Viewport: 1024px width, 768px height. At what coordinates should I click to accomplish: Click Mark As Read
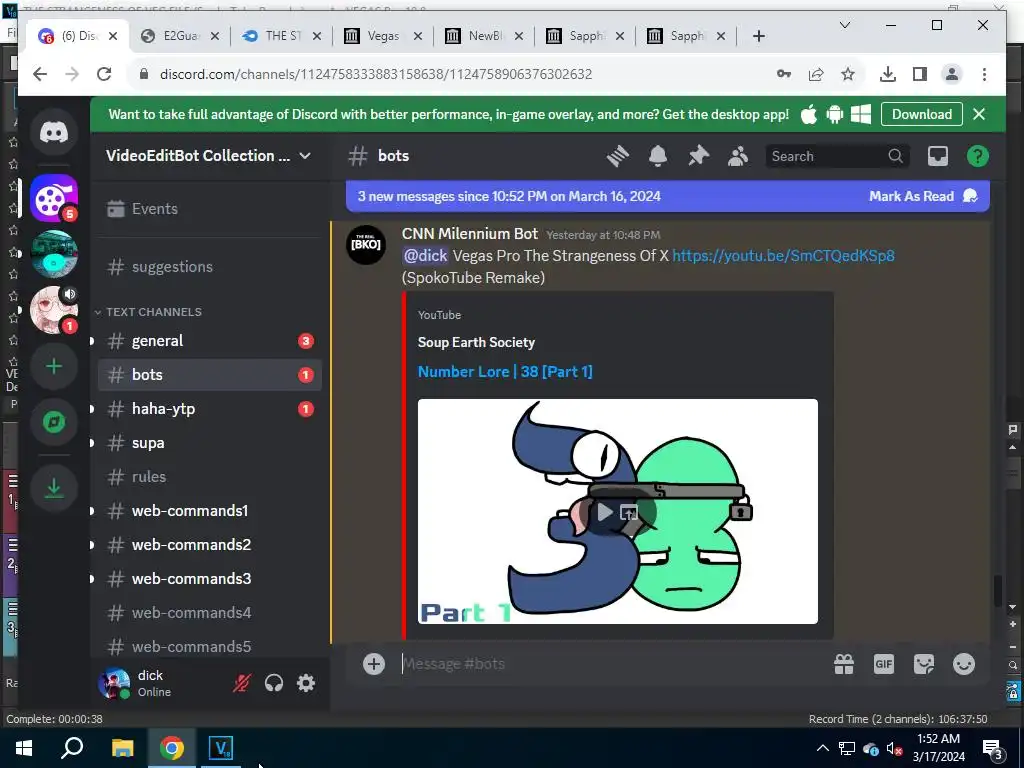[923, 197]
